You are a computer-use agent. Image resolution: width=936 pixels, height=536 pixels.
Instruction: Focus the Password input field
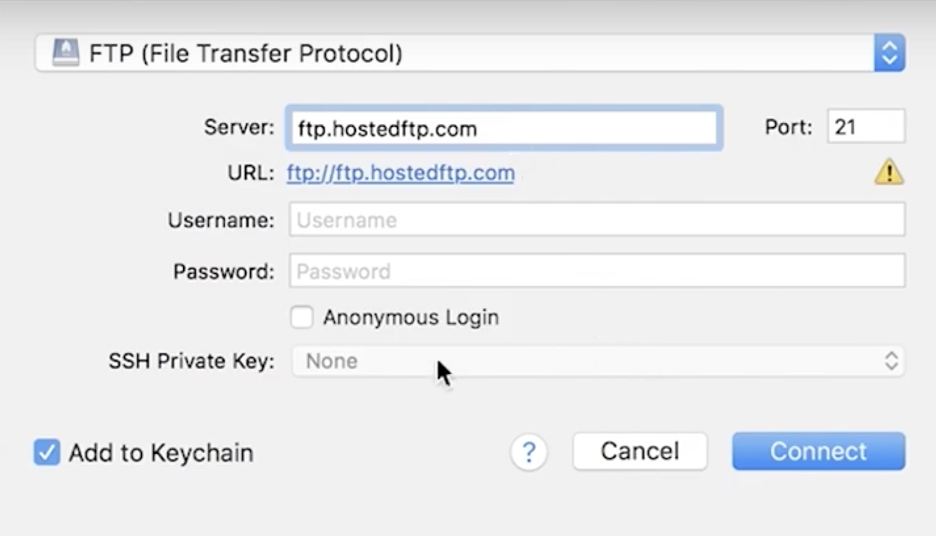pos(597,271)
